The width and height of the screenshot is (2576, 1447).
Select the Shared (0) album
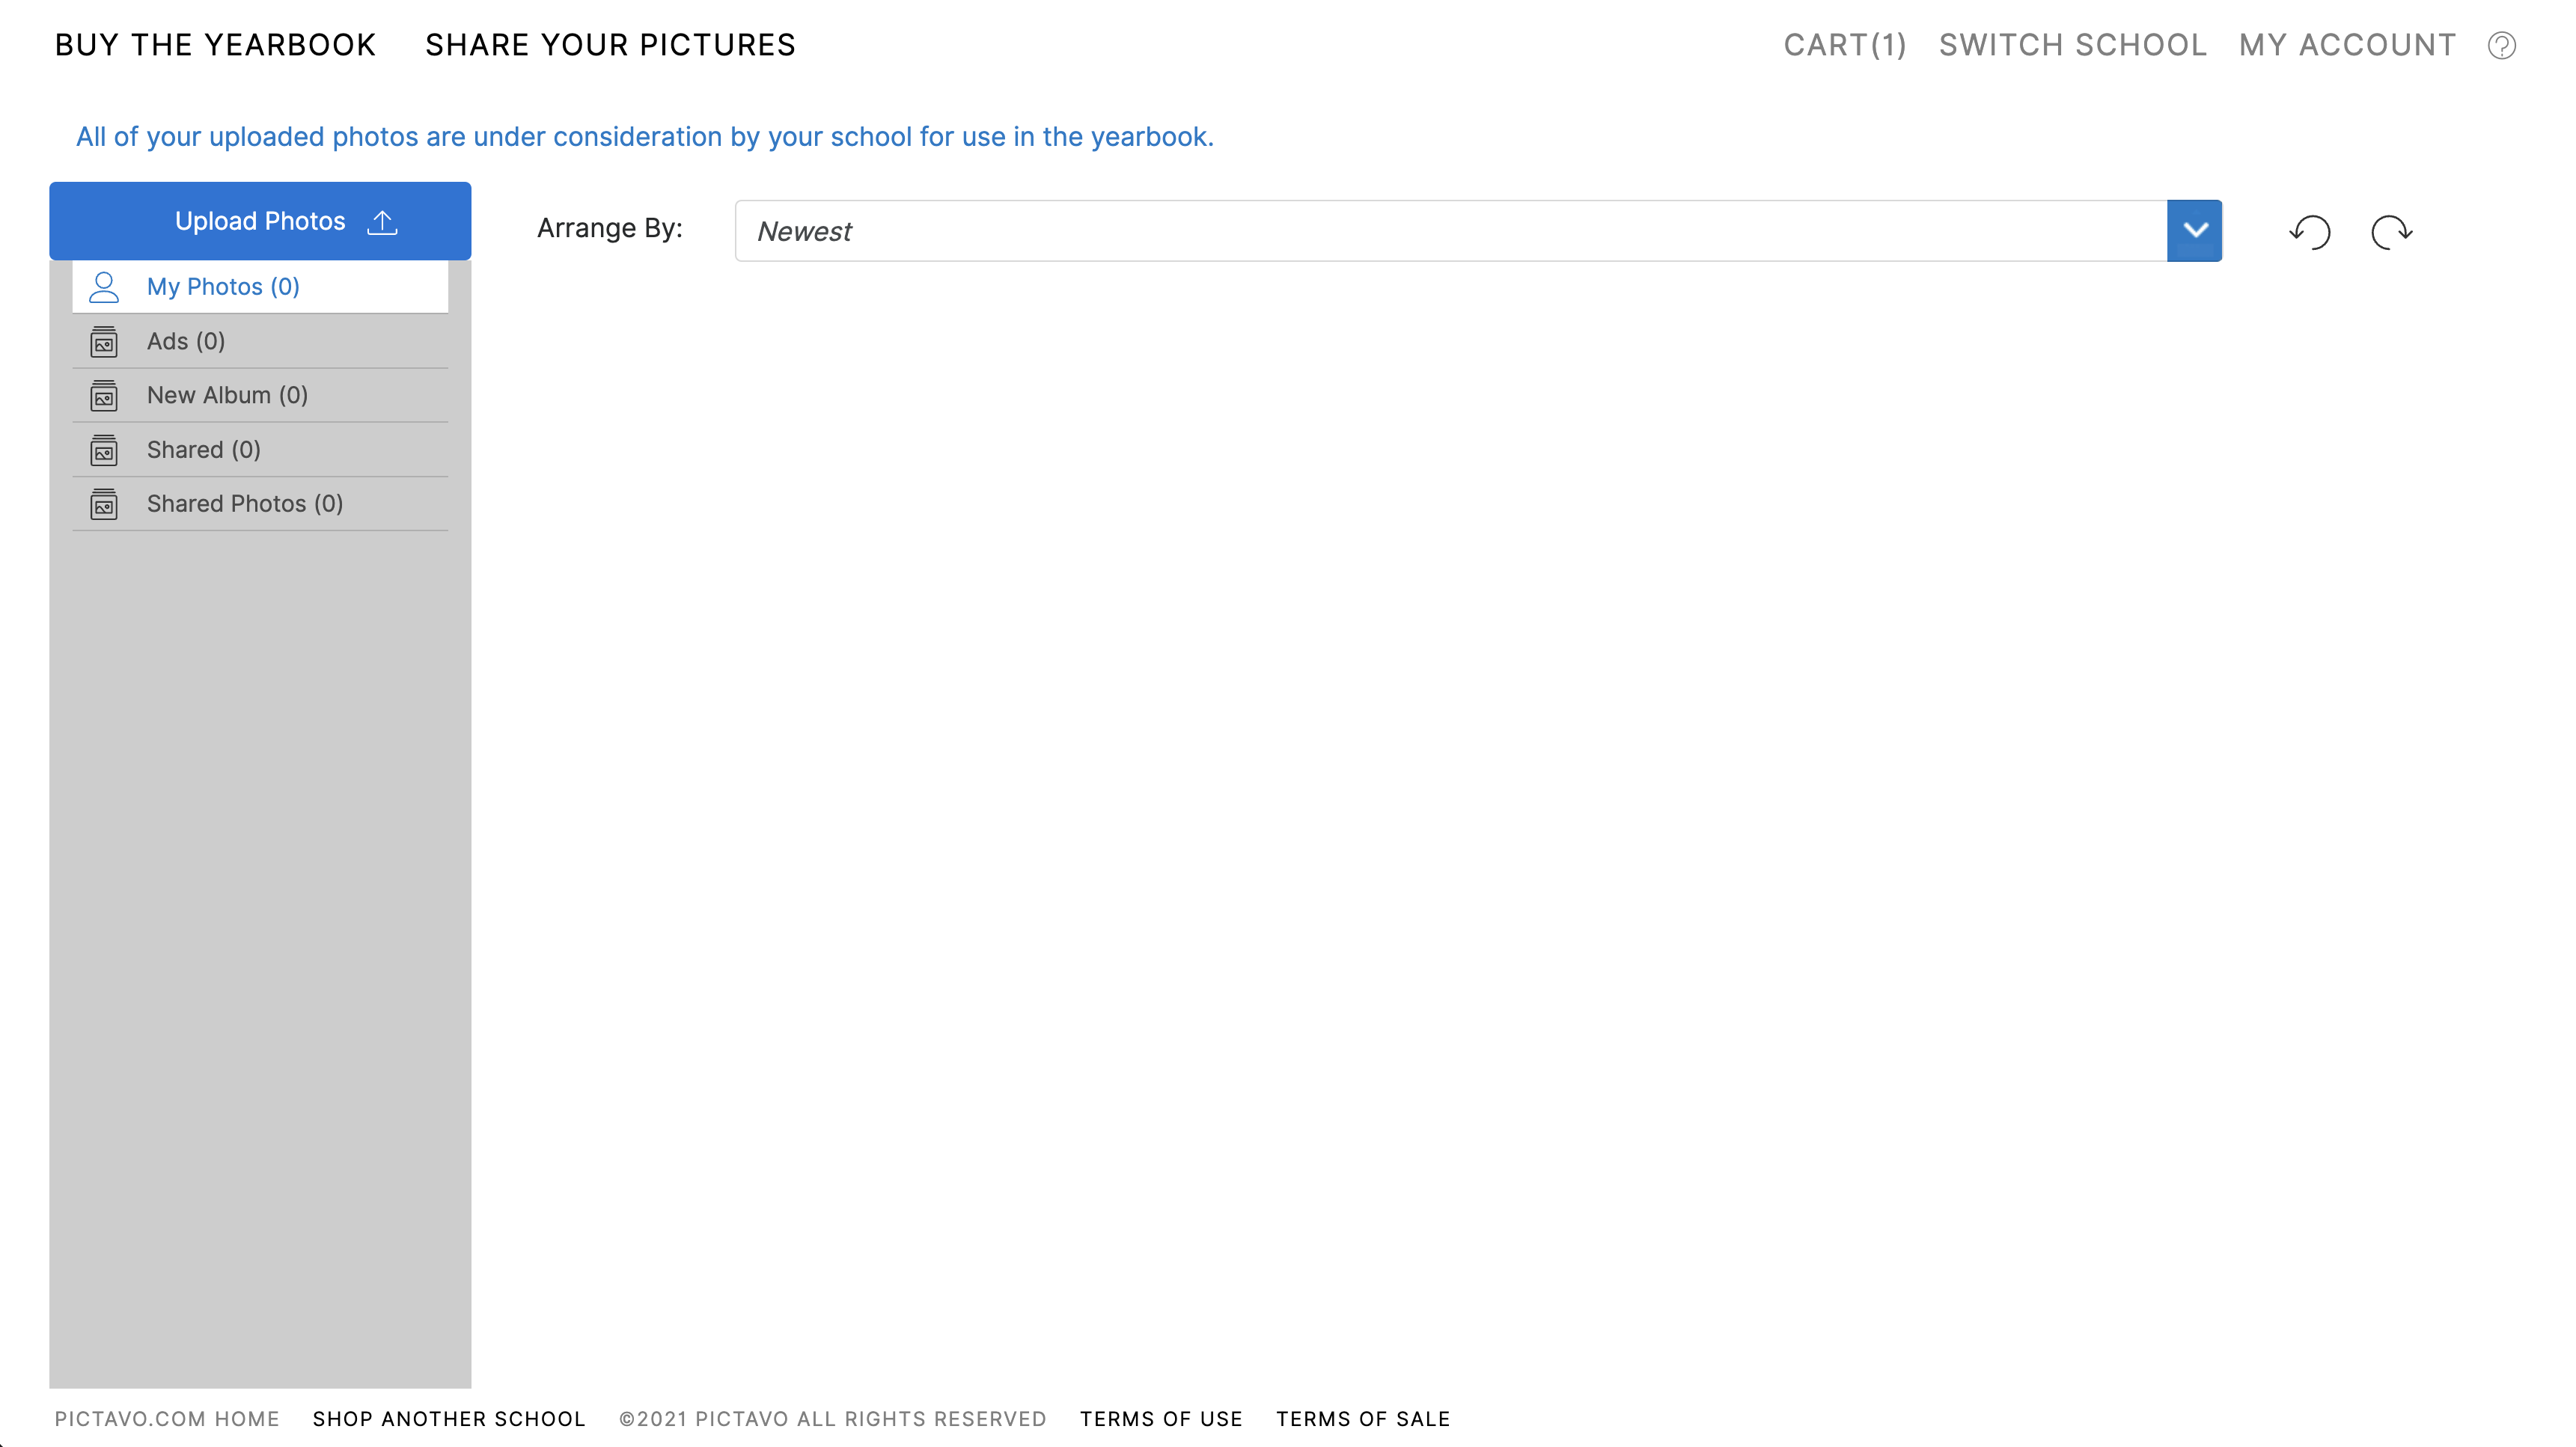[x=260, y=449]
